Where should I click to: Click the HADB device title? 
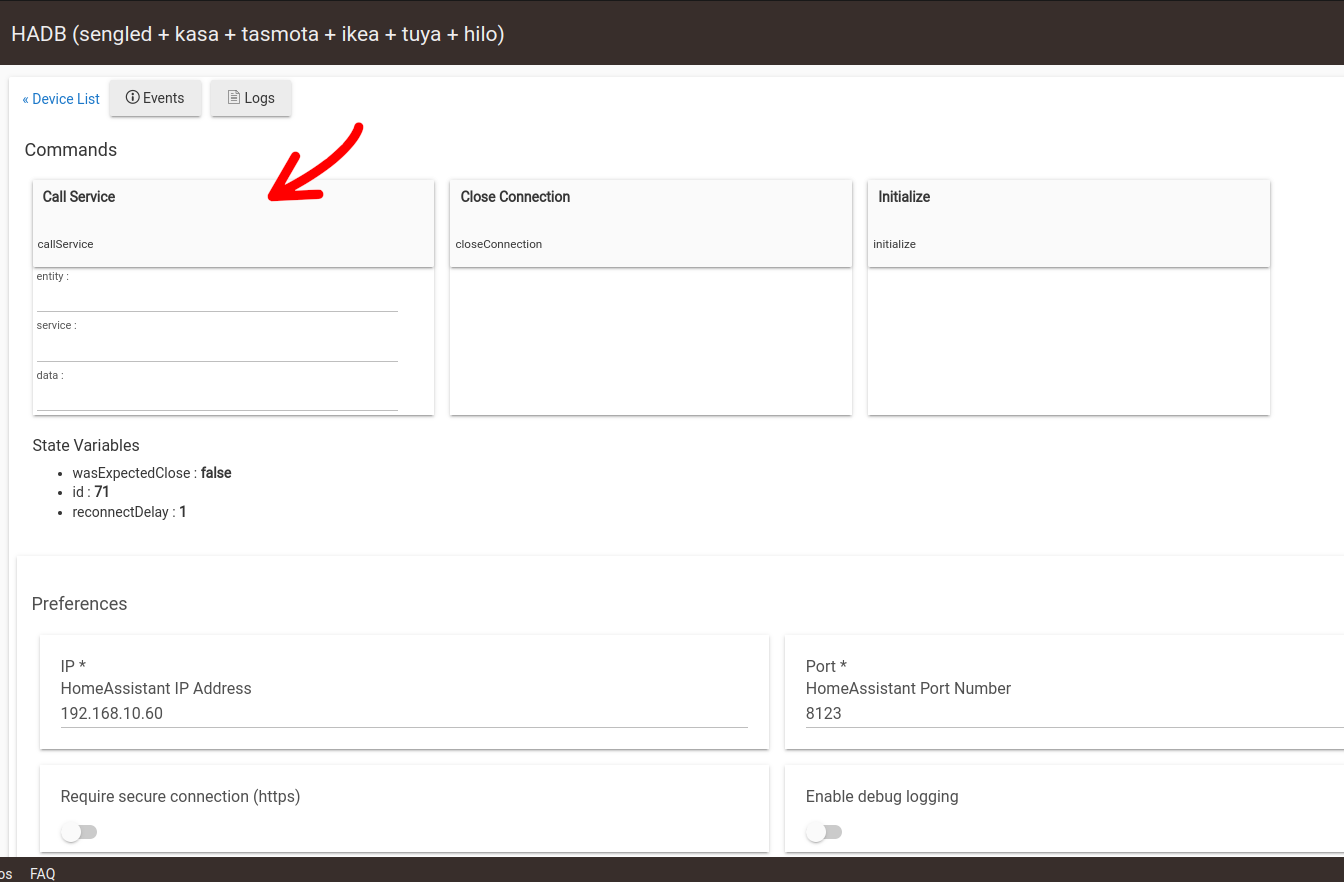(258, 33)
